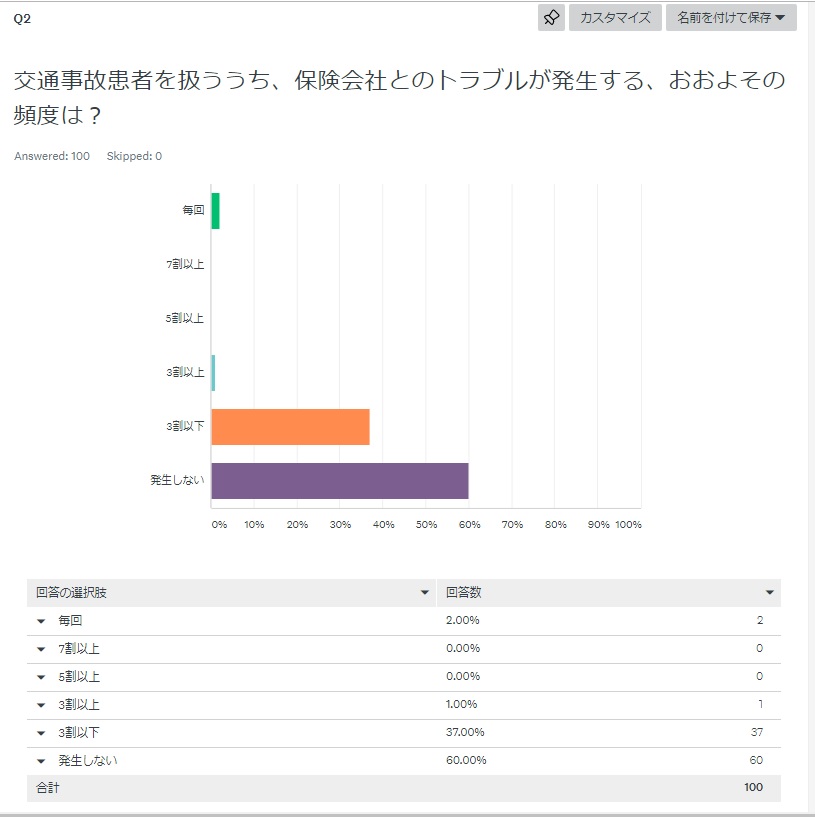Expand the 3割以下 row arrow
This screenshot has width=815, height=817.
point(41,733)
